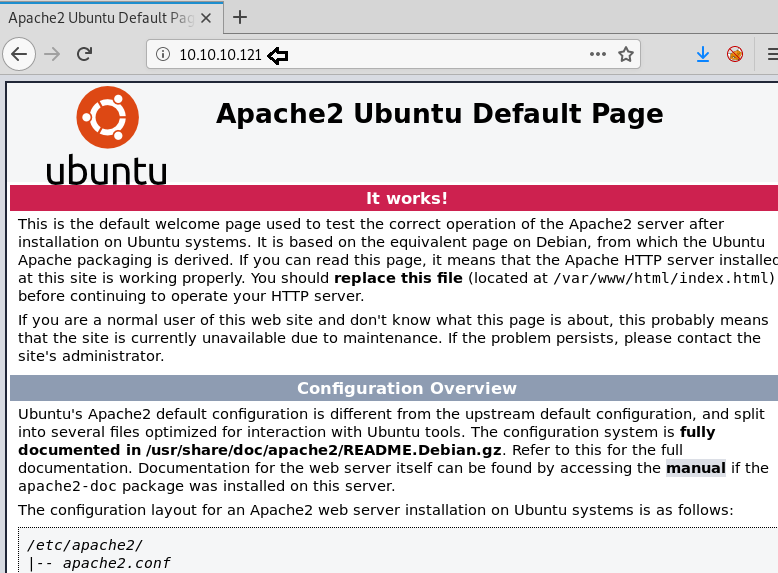The image size is (778, 573).
Task: Click the 'Apache2 Ubuntu Default Page' title
Action: coord(440,114)
